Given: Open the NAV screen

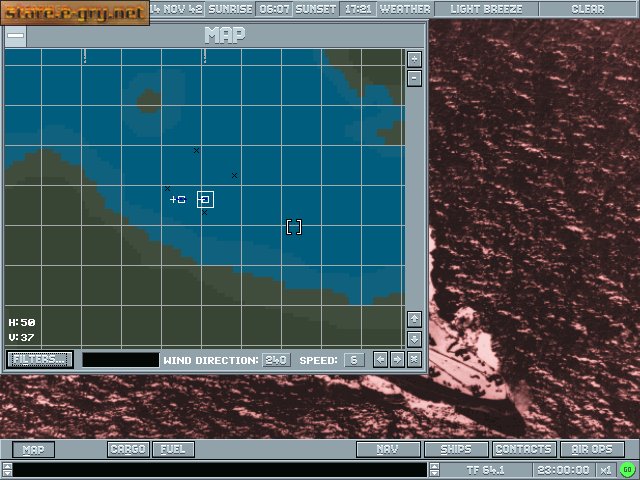Looking at the screenshot, I should pos(388,449).
